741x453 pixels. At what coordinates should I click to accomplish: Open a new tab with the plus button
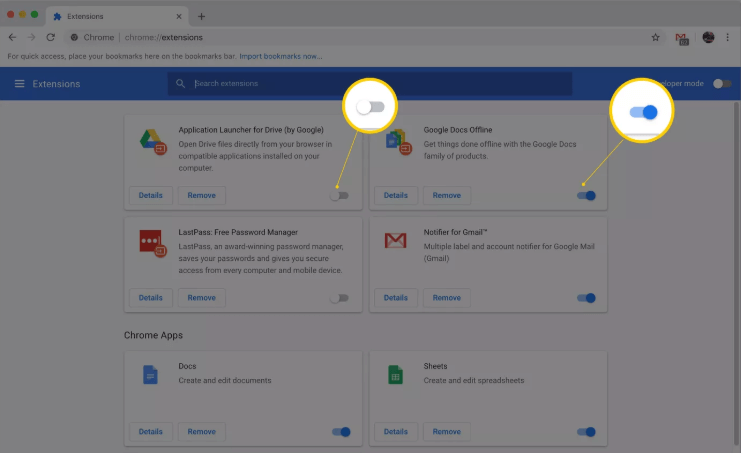point(201,17)
